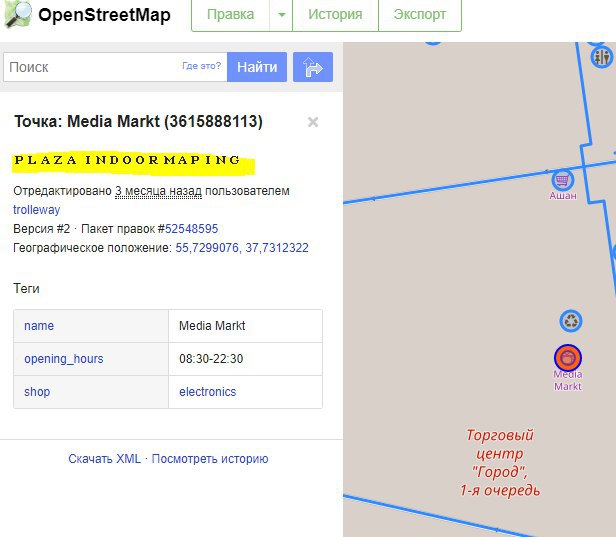Screen dimensions: 616x537
Task: Open the 'opening_hours' tag key link
Action: coord(64,359)
